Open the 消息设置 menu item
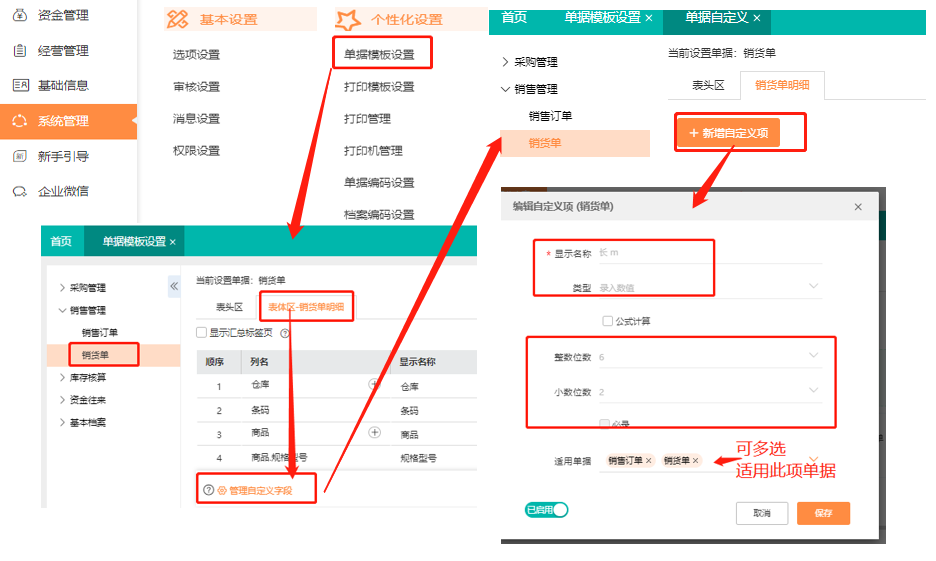 (x=196, y=119)
